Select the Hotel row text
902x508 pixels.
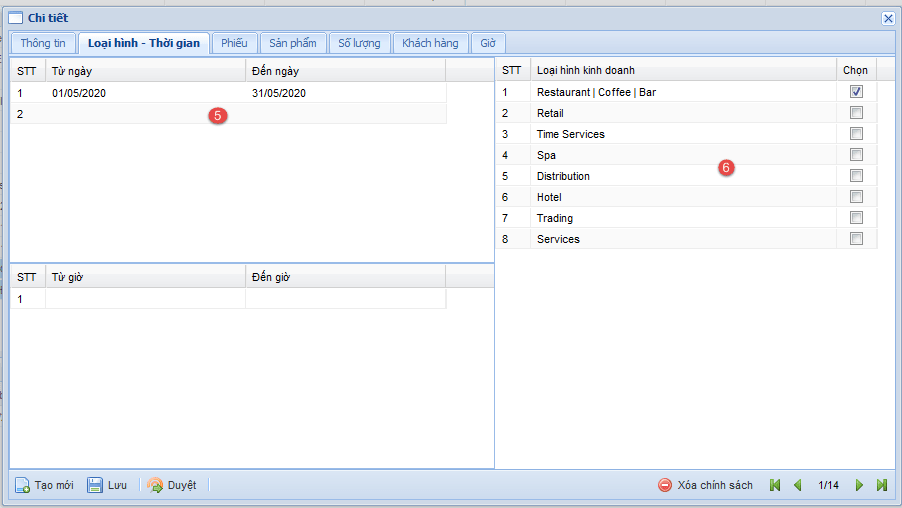[x=549, y=197]
